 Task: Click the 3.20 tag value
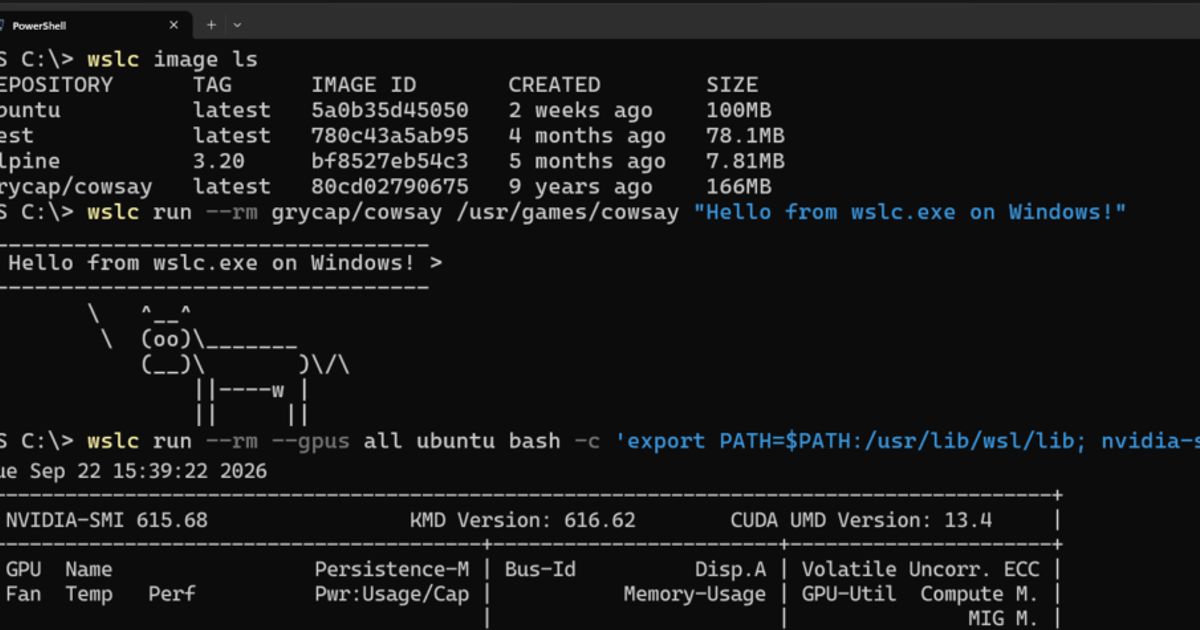[x=219, y=161]
